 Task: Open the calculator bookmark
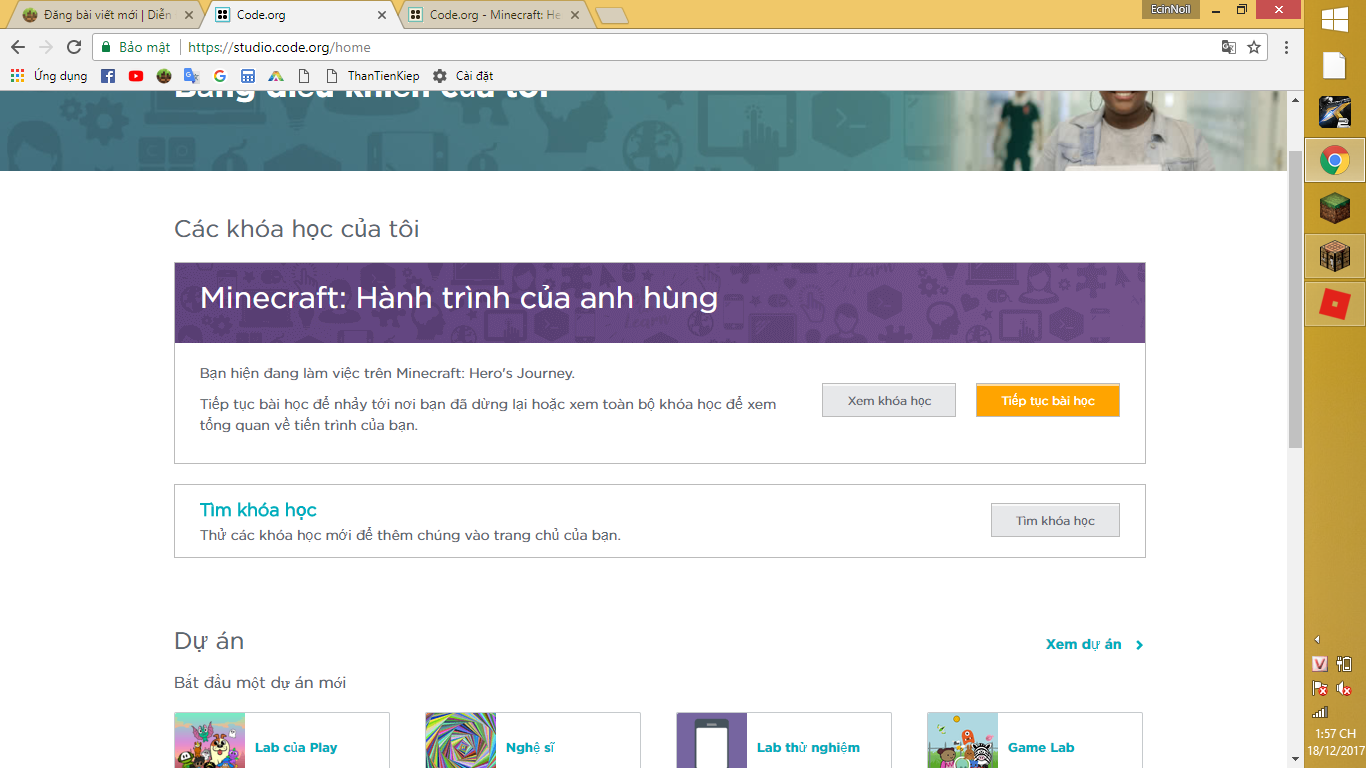click(x=248, y=76)
